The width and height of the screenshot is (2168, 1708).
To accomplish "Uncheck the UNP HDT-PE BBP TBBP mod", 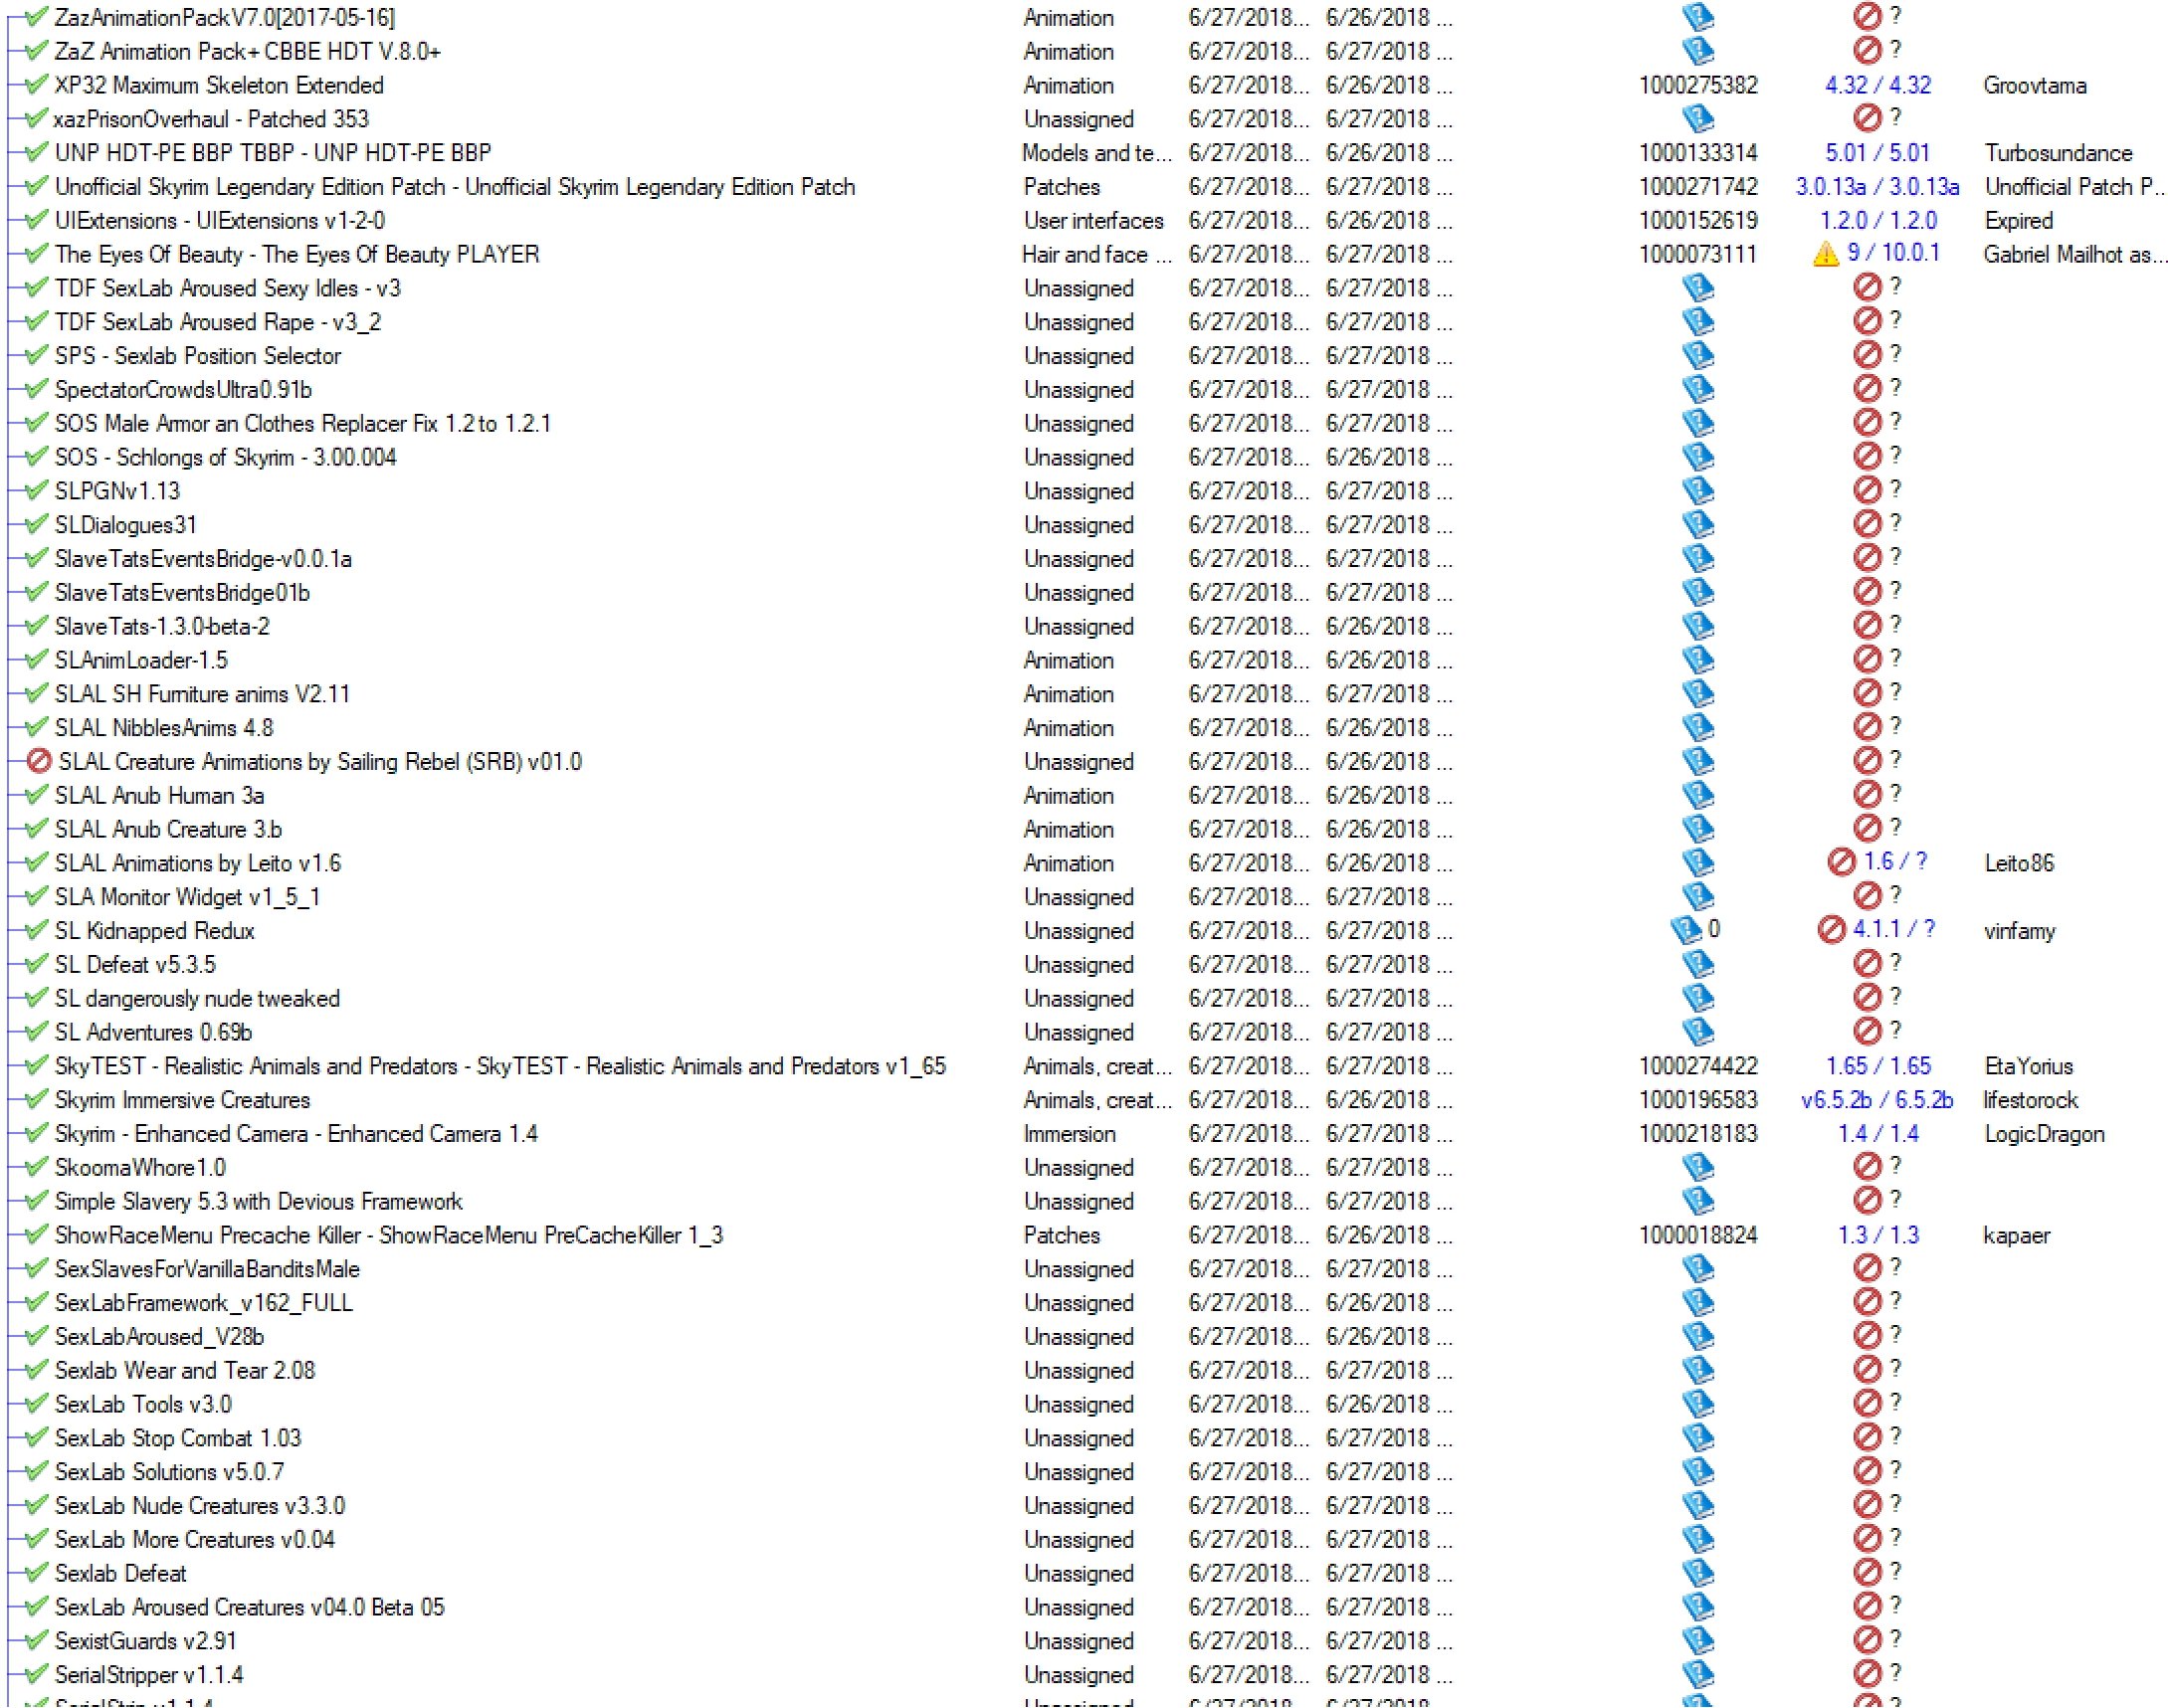I will click(x=36, y=152).
